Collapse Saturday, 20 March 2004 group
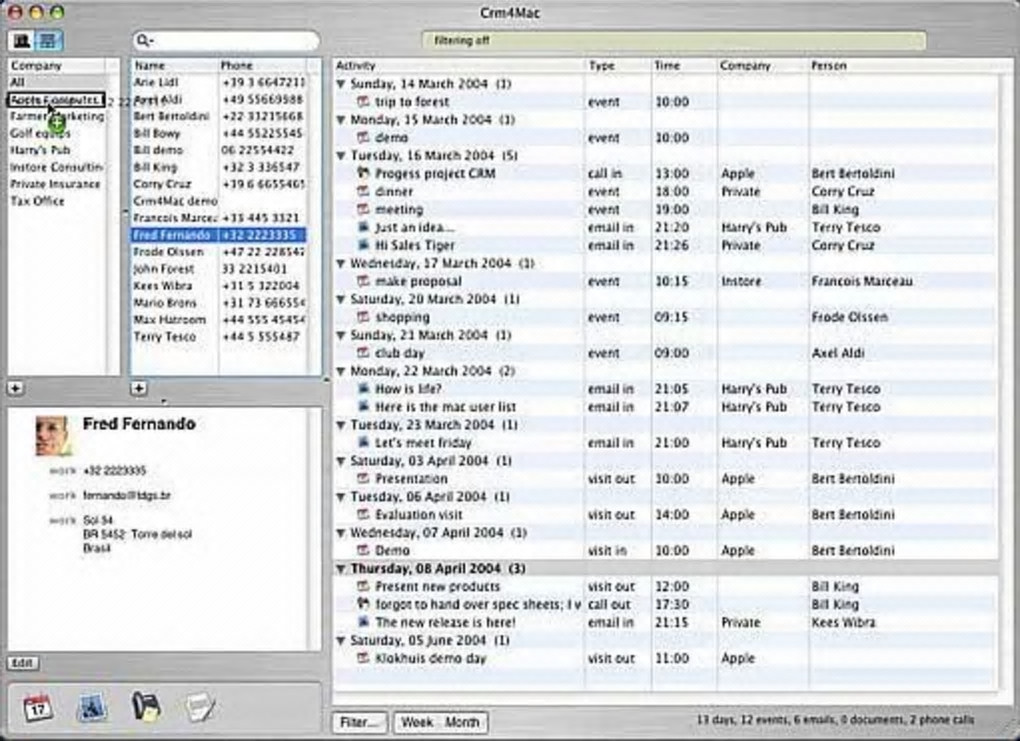Image resolution: width=1020 pixels, height=741 pixels. pyautogui.click(x=341, y=299)
